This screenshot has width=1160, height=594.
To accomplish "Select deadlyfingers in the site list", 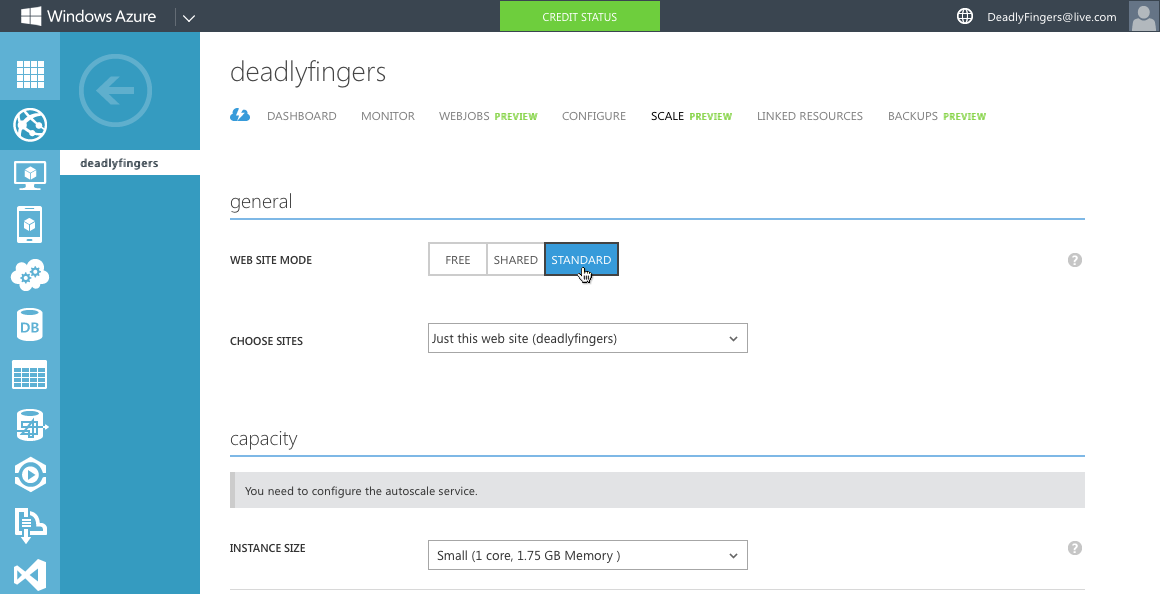I will point(129,163).
